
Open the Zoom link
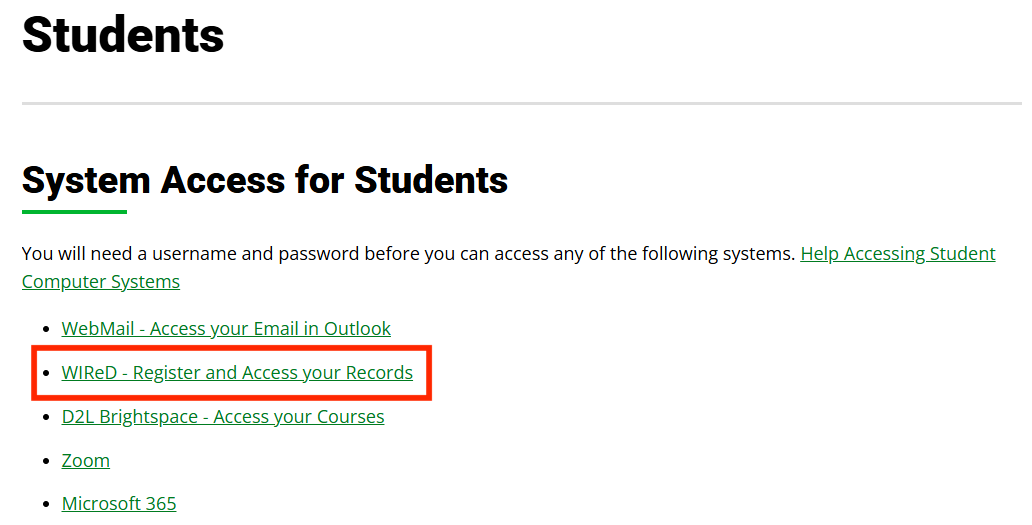pos(86,461)
